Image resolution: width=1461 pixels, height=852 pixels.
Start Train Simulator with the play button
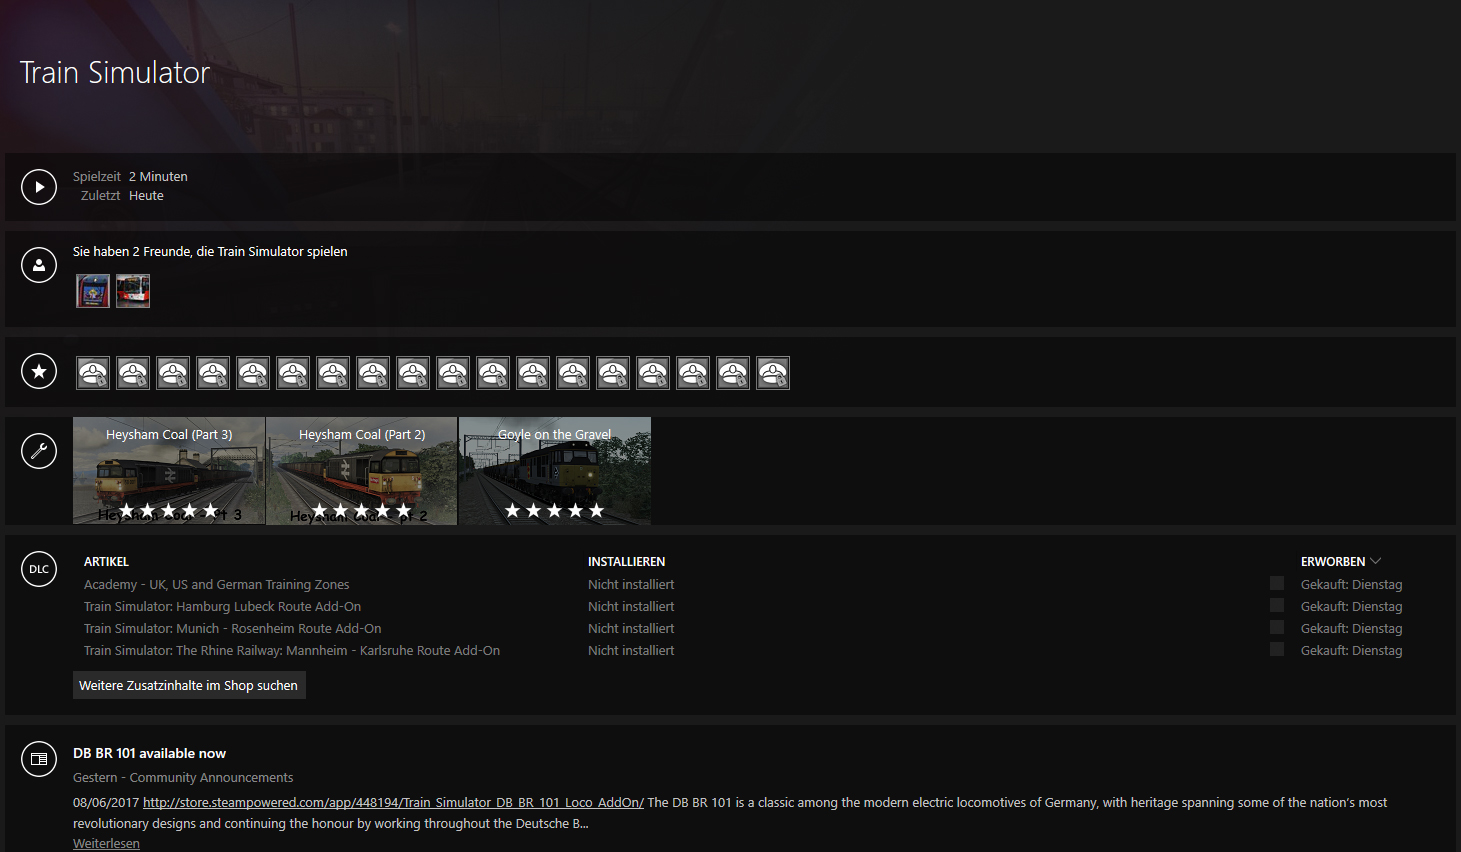39,186
